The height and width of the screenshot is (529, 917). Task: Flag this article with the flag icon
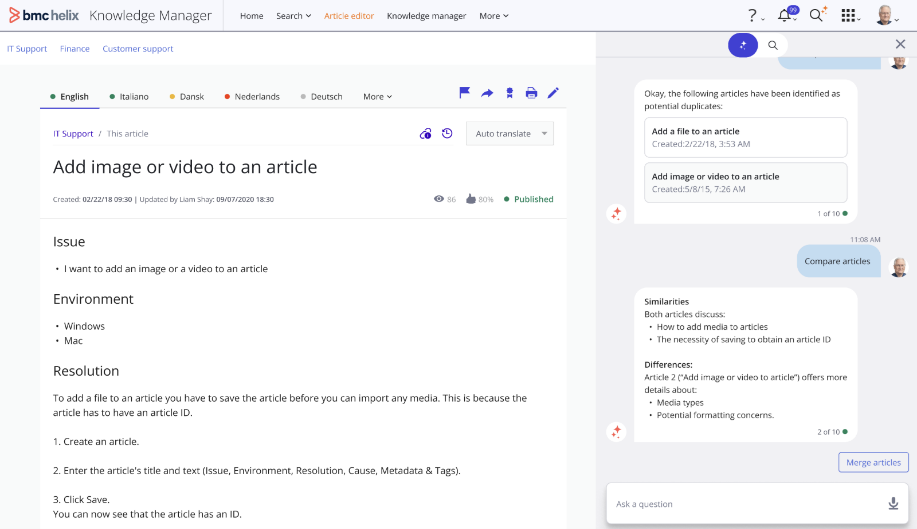(464, 93)
